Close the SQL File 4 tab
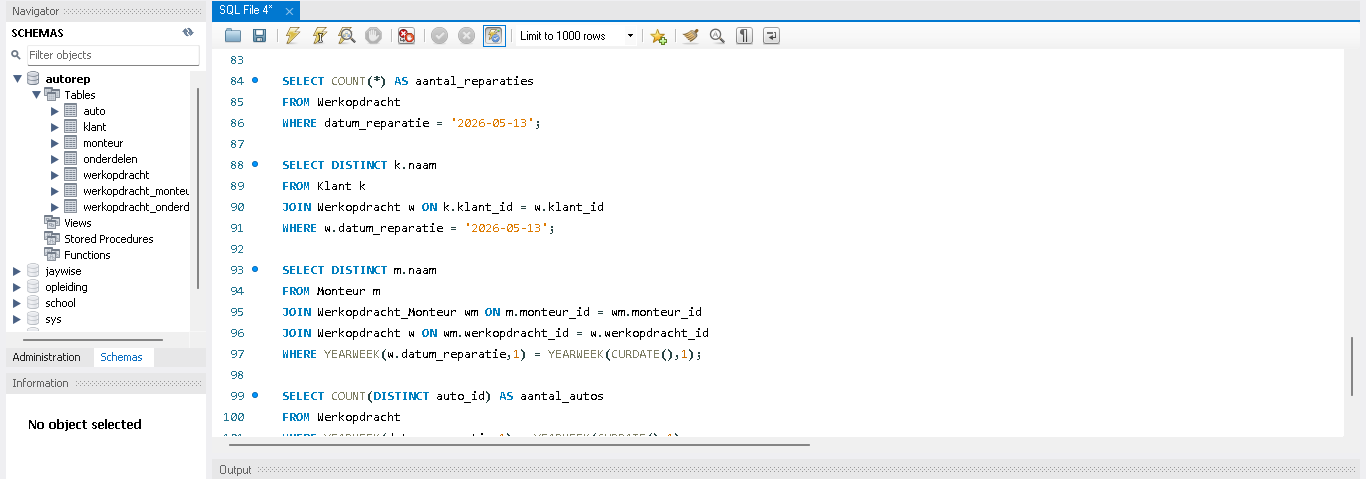 [x=289, y=11]
